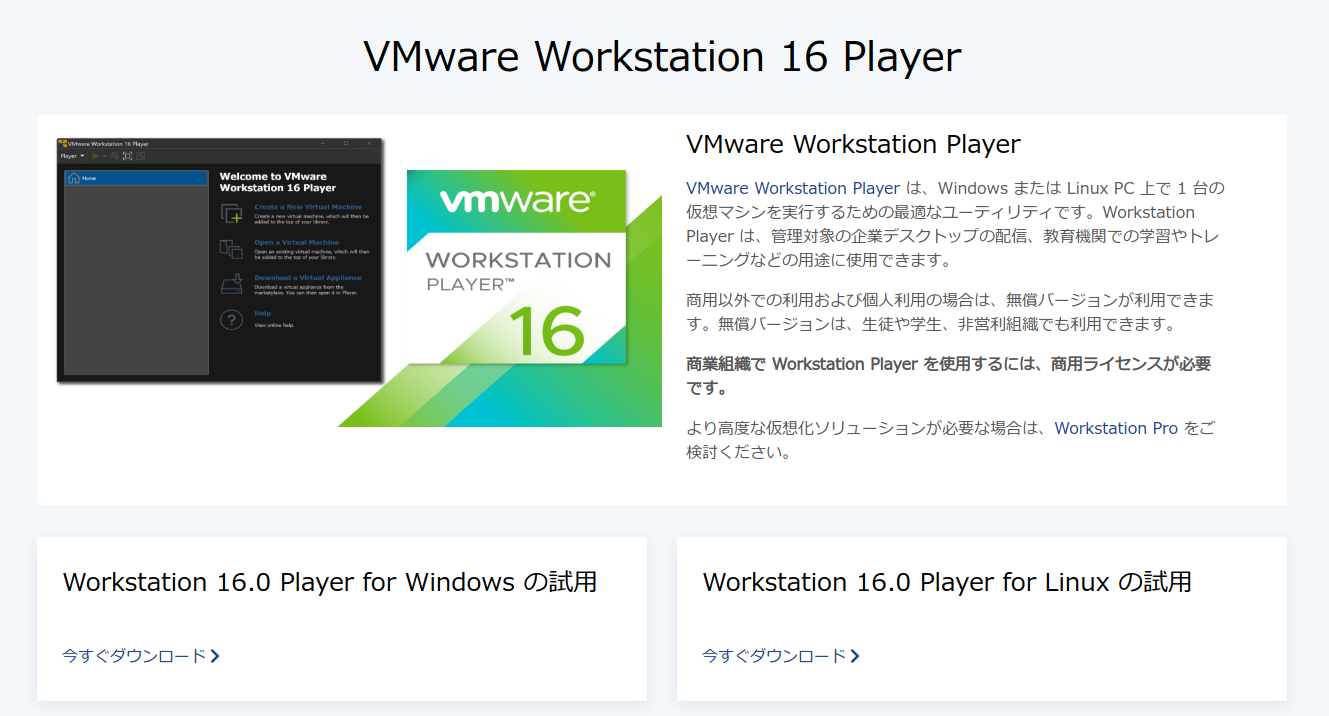1329x716 pixels.
Task: Click the Workstation Player app screenshot thumbnail
Action: [220, 261]
